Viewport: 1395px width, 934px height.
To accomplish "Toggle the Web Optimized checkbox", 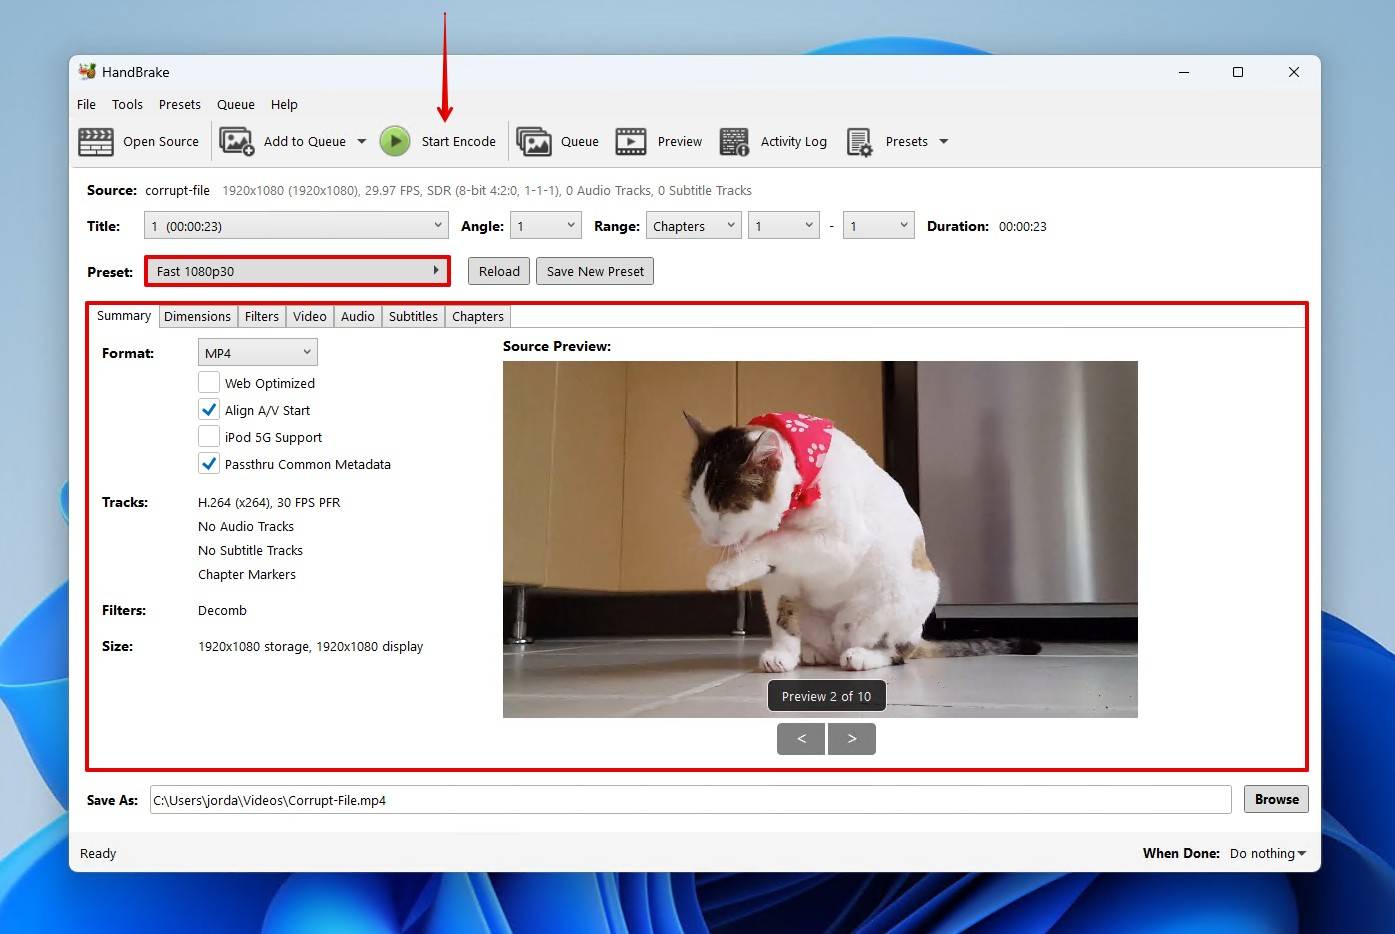I will [x=209, y=382].
